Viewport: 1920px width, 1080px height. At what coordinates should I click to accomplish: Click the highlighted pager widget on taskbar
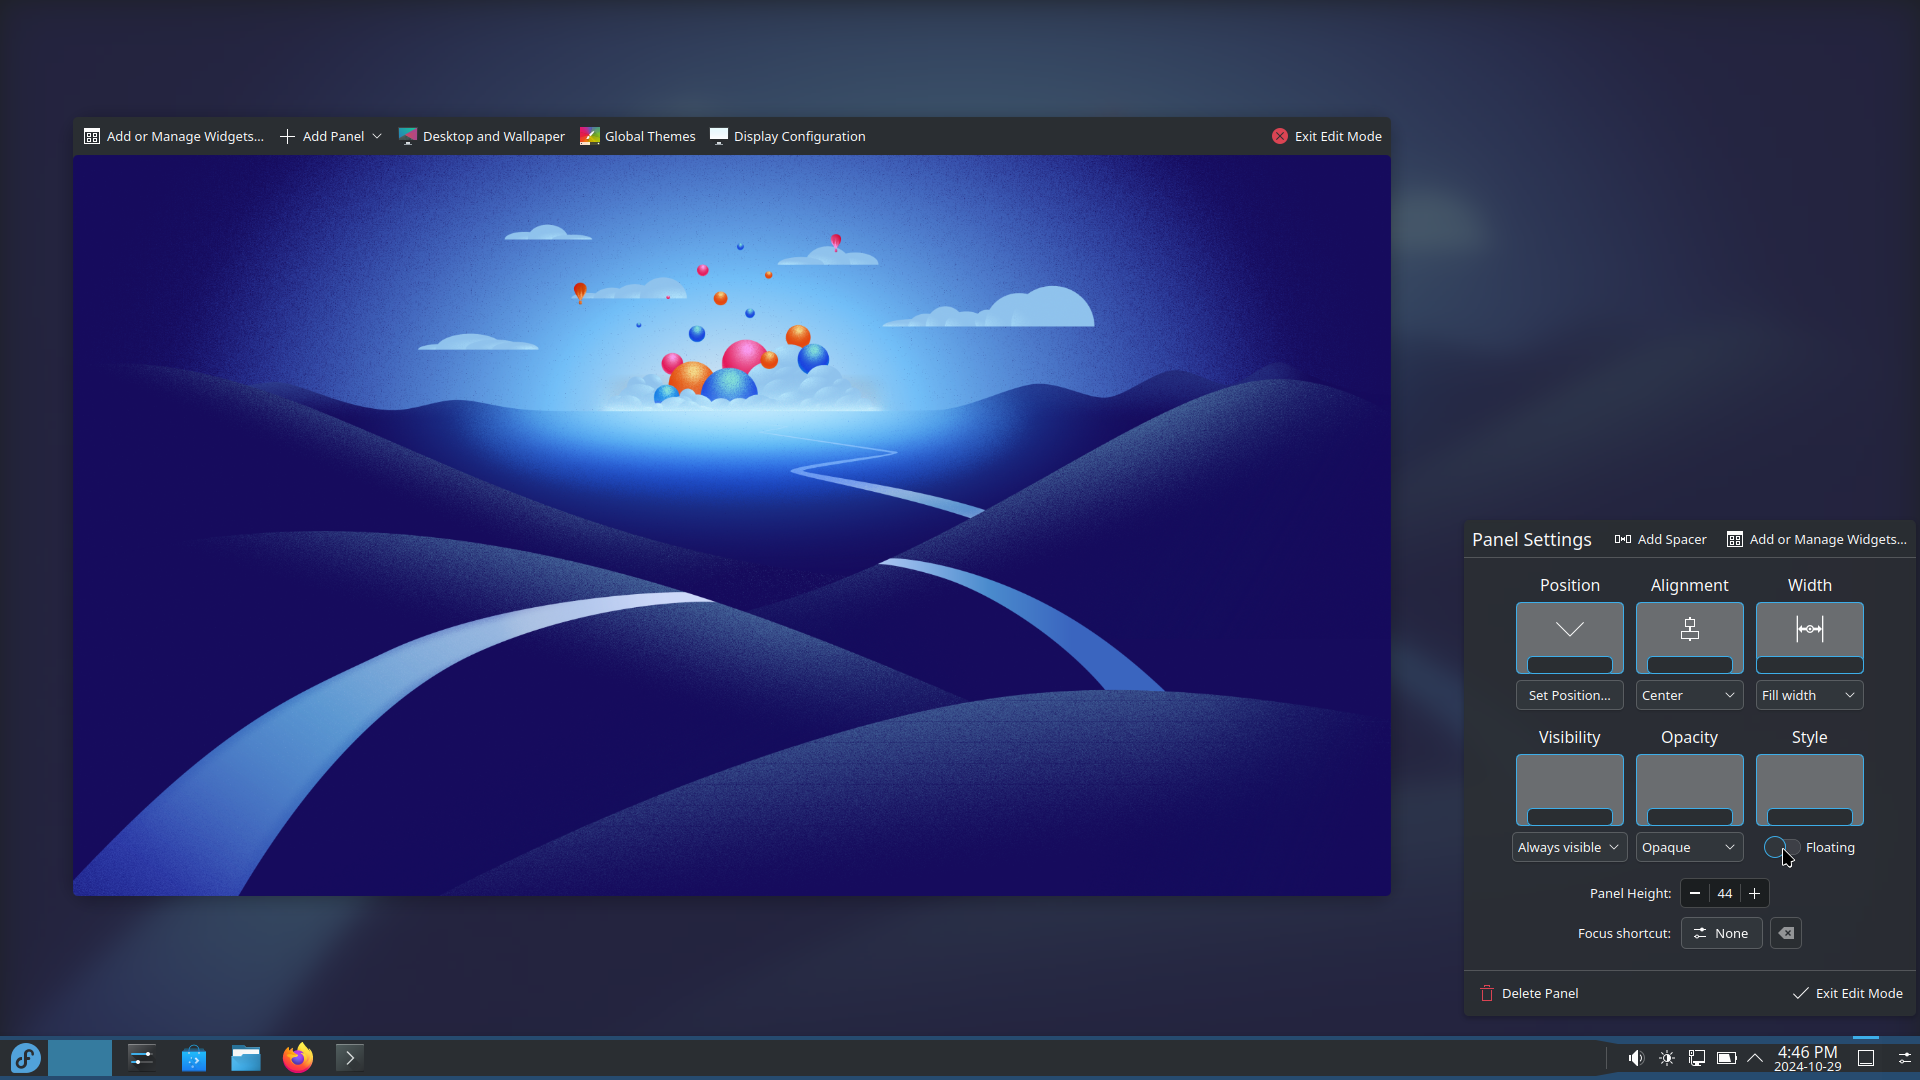(80, 1058)
